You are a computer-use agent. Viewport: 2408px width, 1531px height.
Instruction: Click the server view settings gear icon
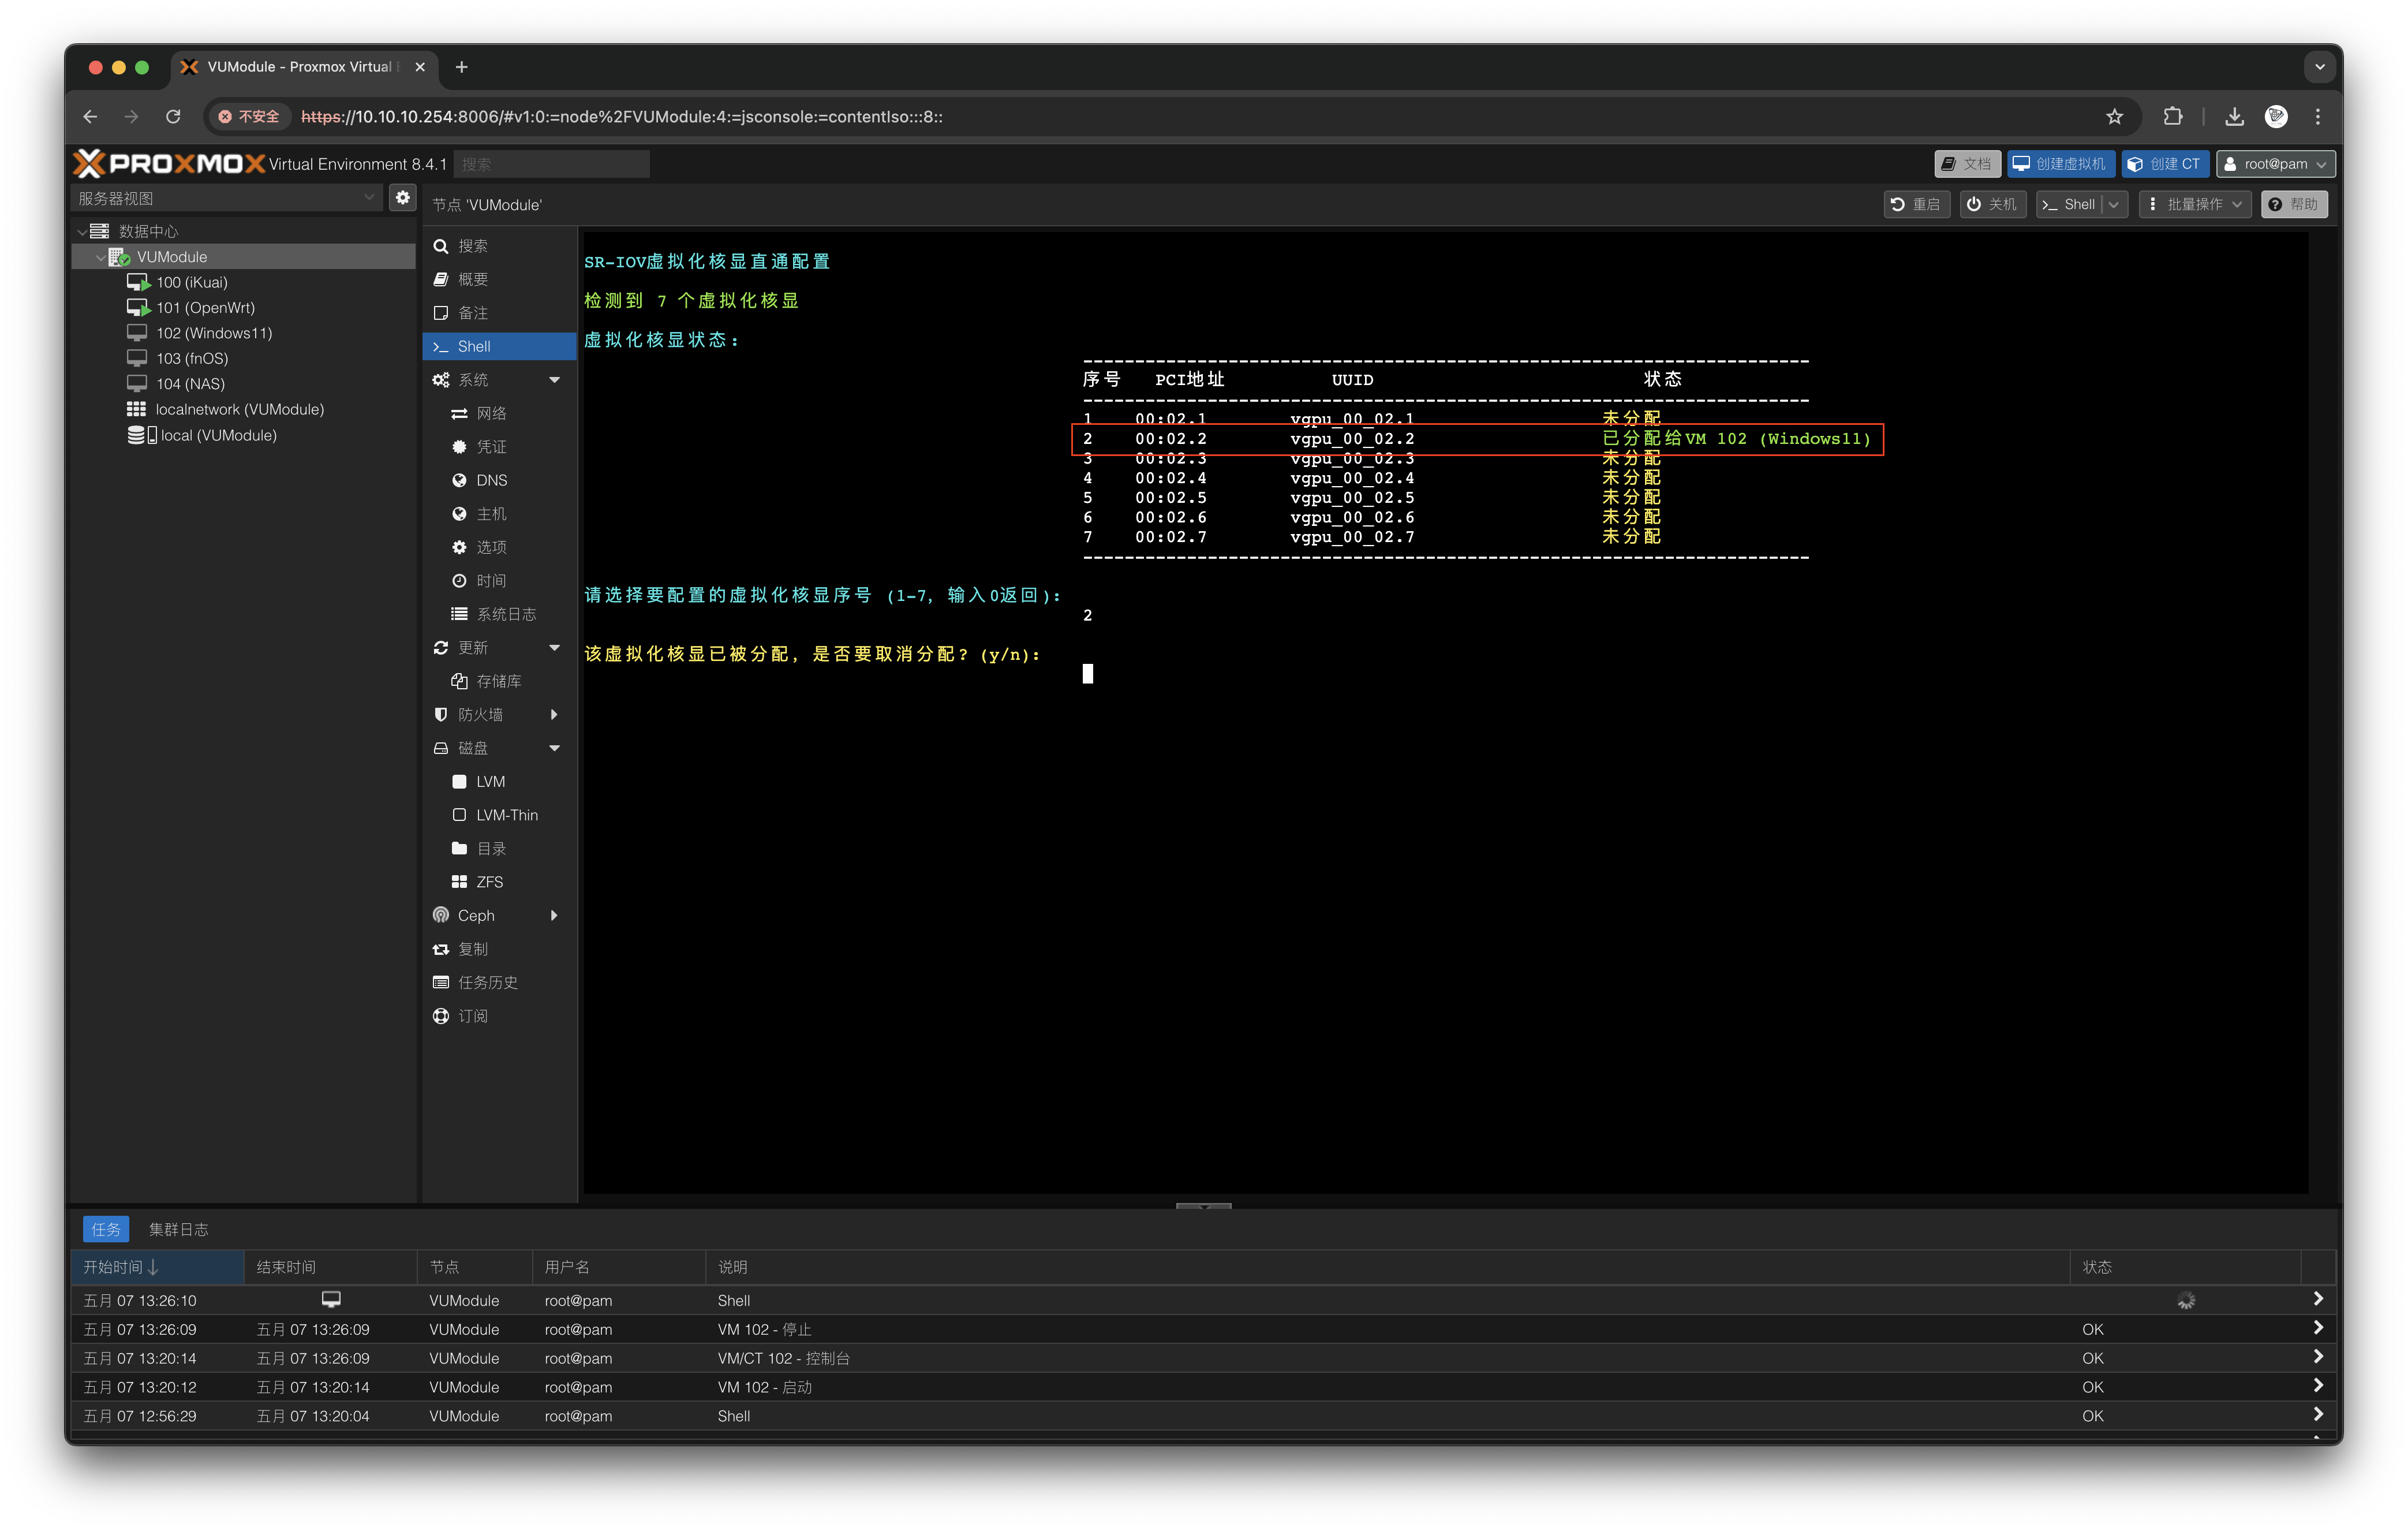(402, 198)
